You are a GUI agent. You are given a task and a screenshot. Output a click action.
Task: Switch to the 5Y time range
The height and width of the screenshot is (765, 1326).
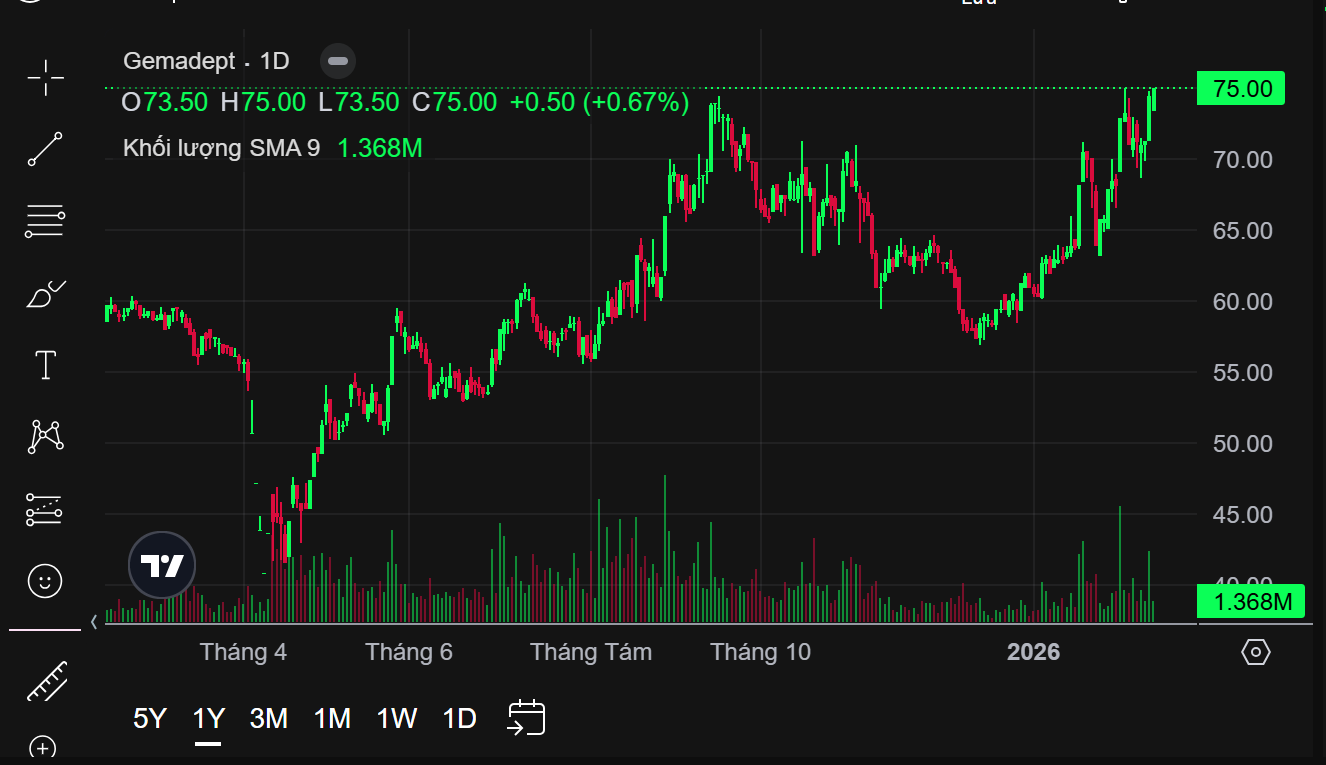point(150,718)
